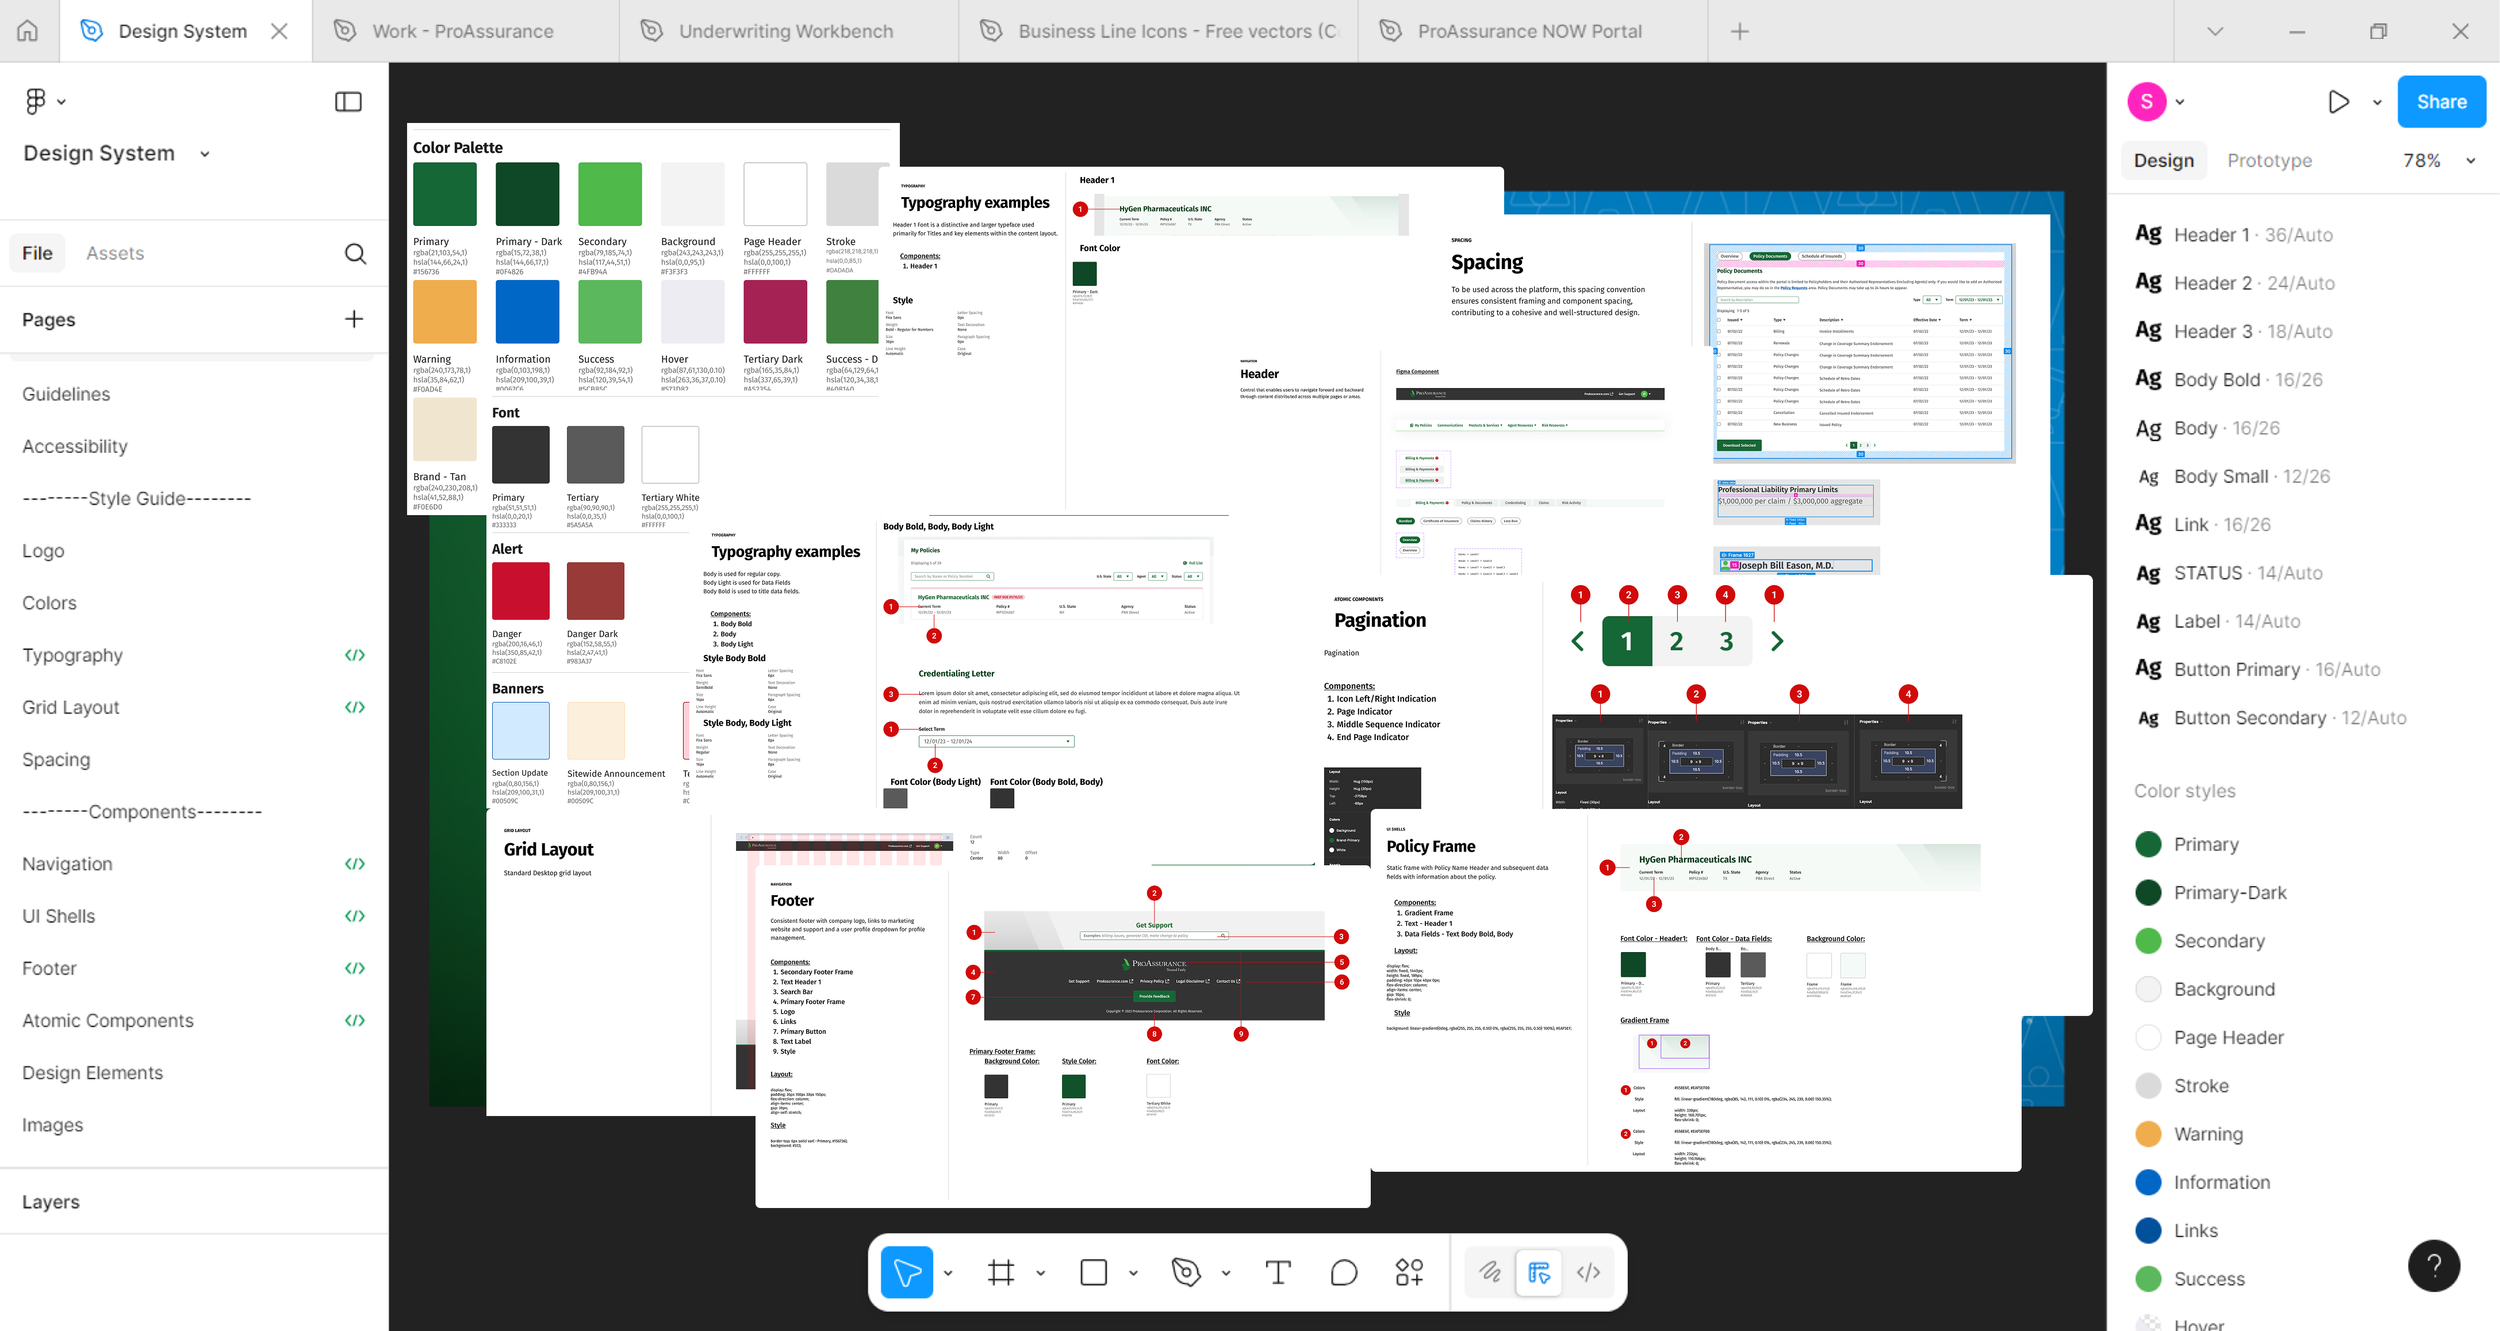2500x1331 pixels.
Task: Switch to the Prototype tab
Action: (x=2269, y=161)
